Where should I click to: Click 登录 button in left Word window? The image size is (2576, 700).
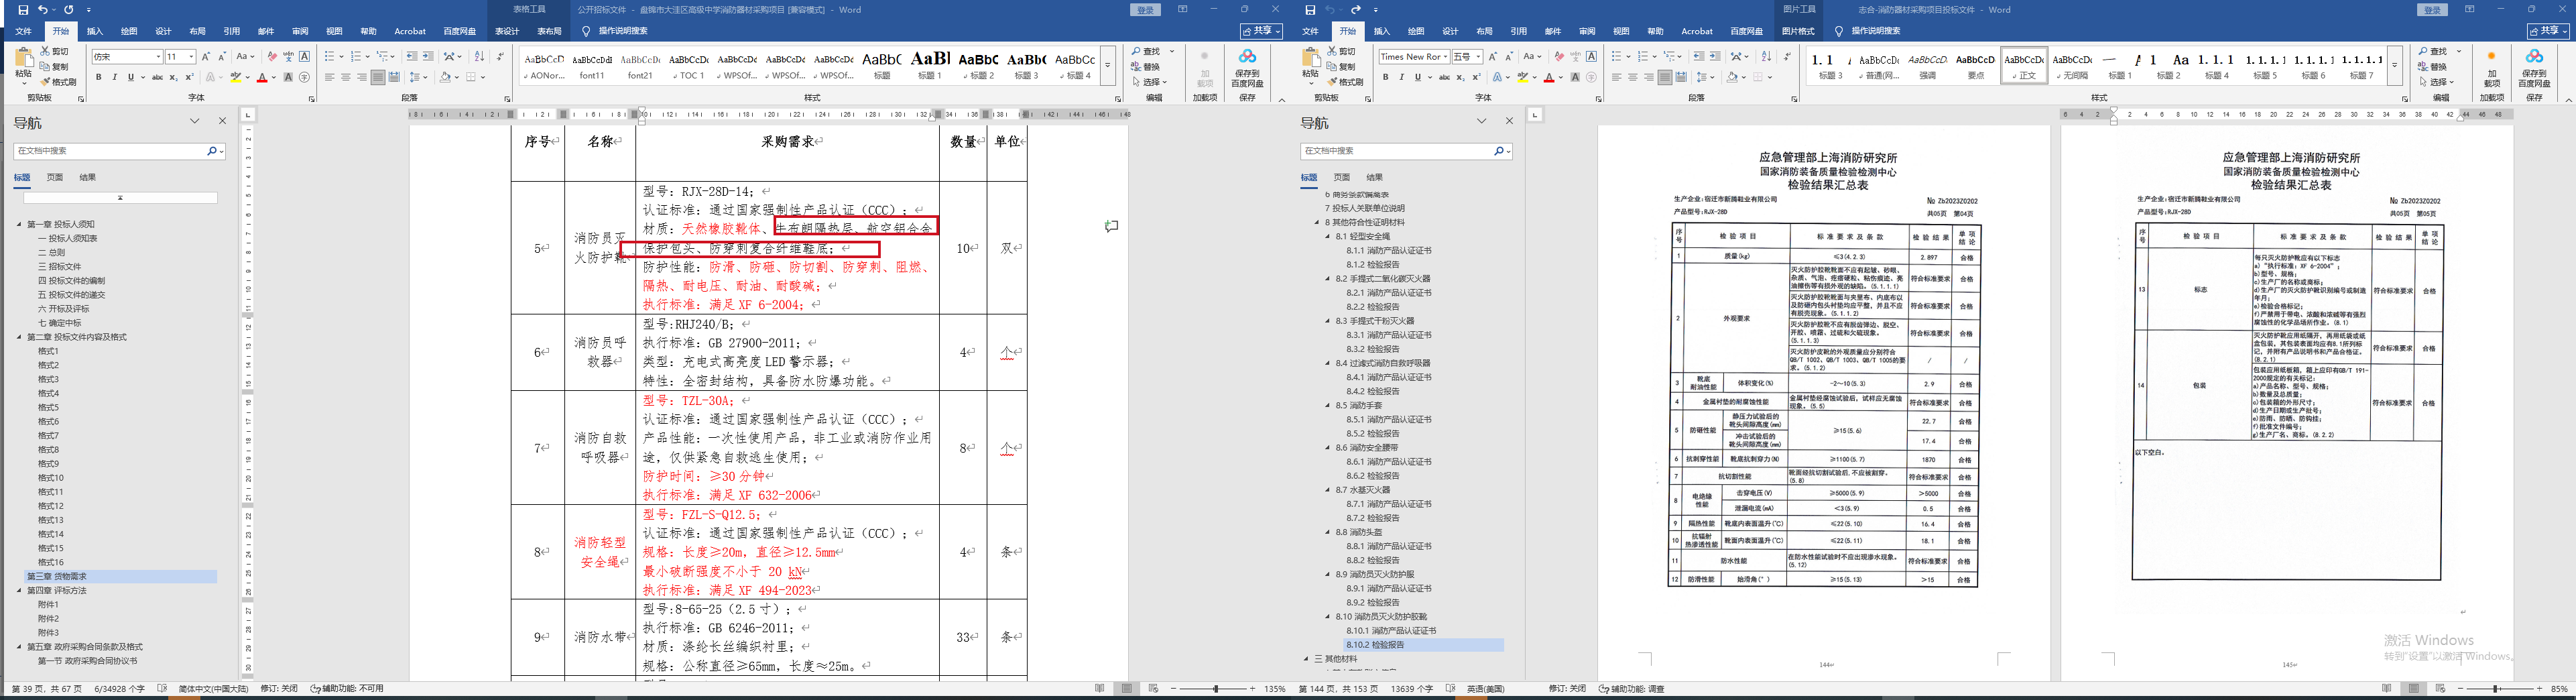[1146, 10]
